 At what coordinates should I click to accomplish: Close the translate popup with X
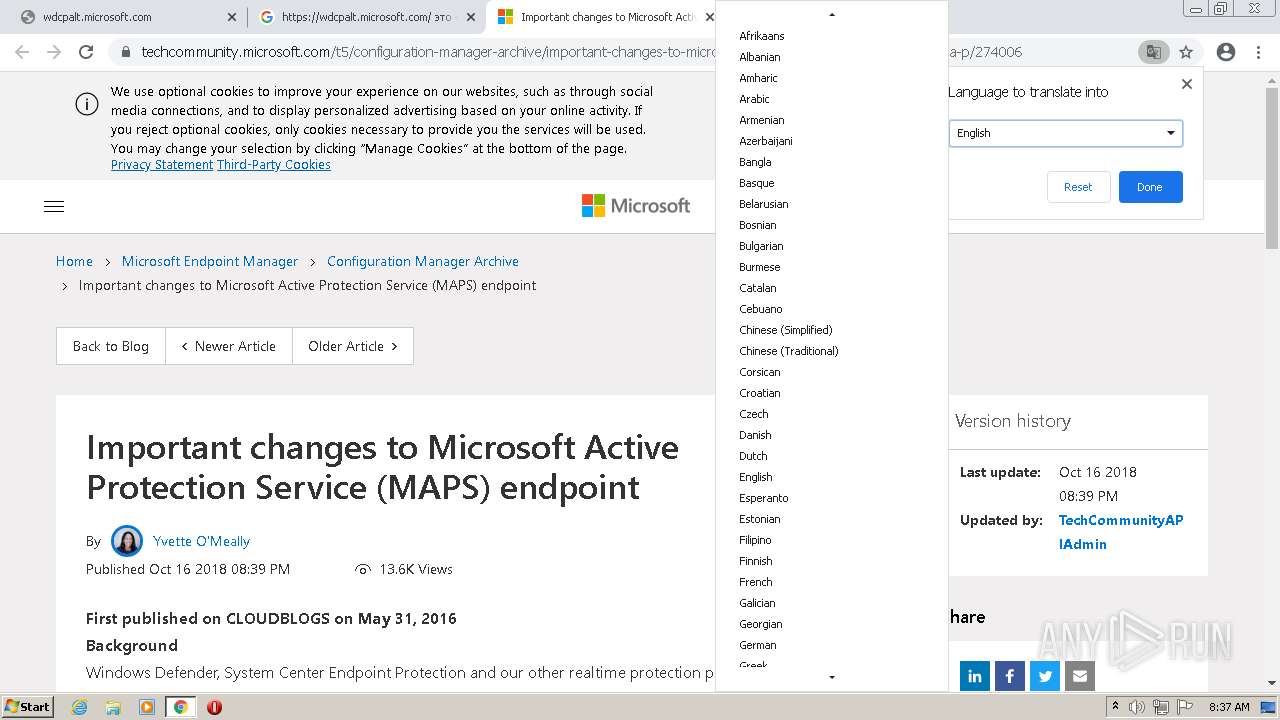1187,84
